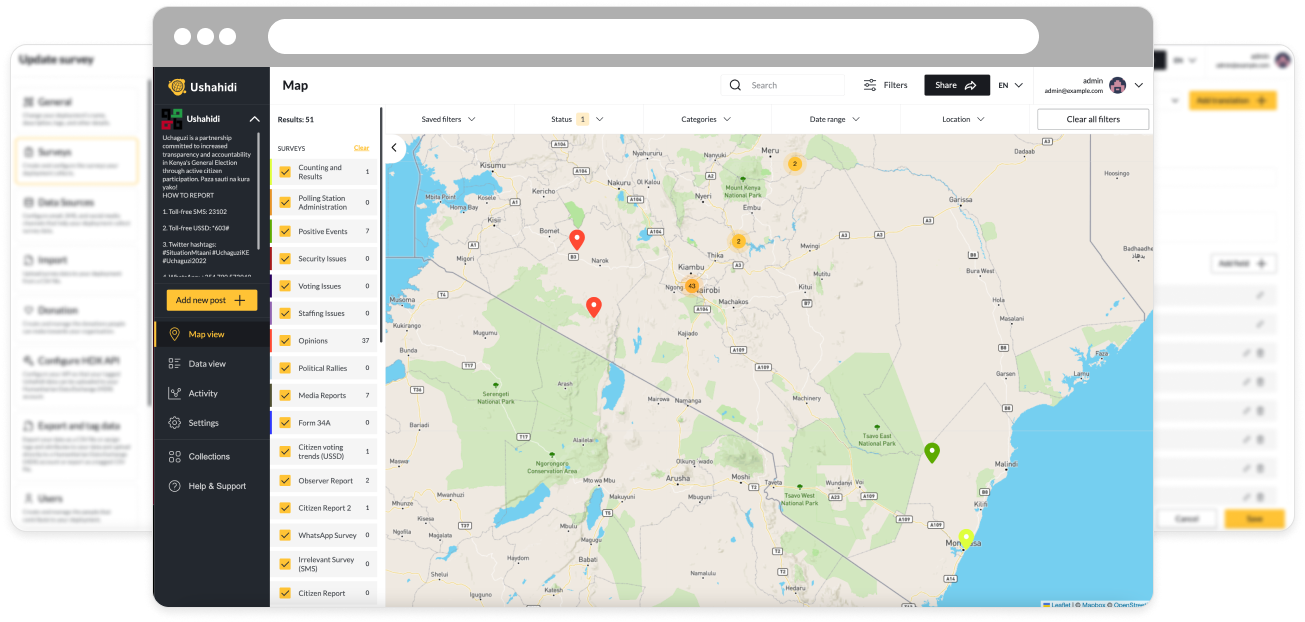The width and height of the screenshot is (1305, 622).
Task: Click the Results: 51 text
Action: pyautogui.click(x=296, y=119)
